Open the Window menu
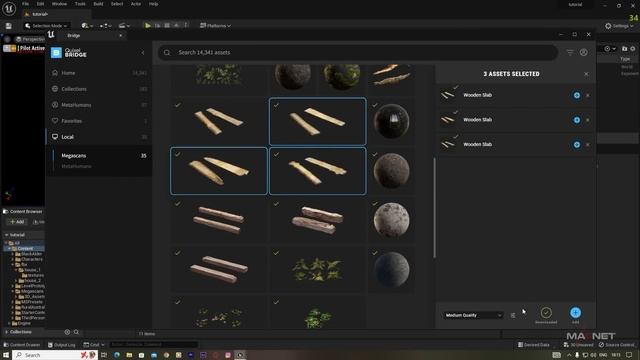This screenshot has height=360, width=640. click(59, 4)
